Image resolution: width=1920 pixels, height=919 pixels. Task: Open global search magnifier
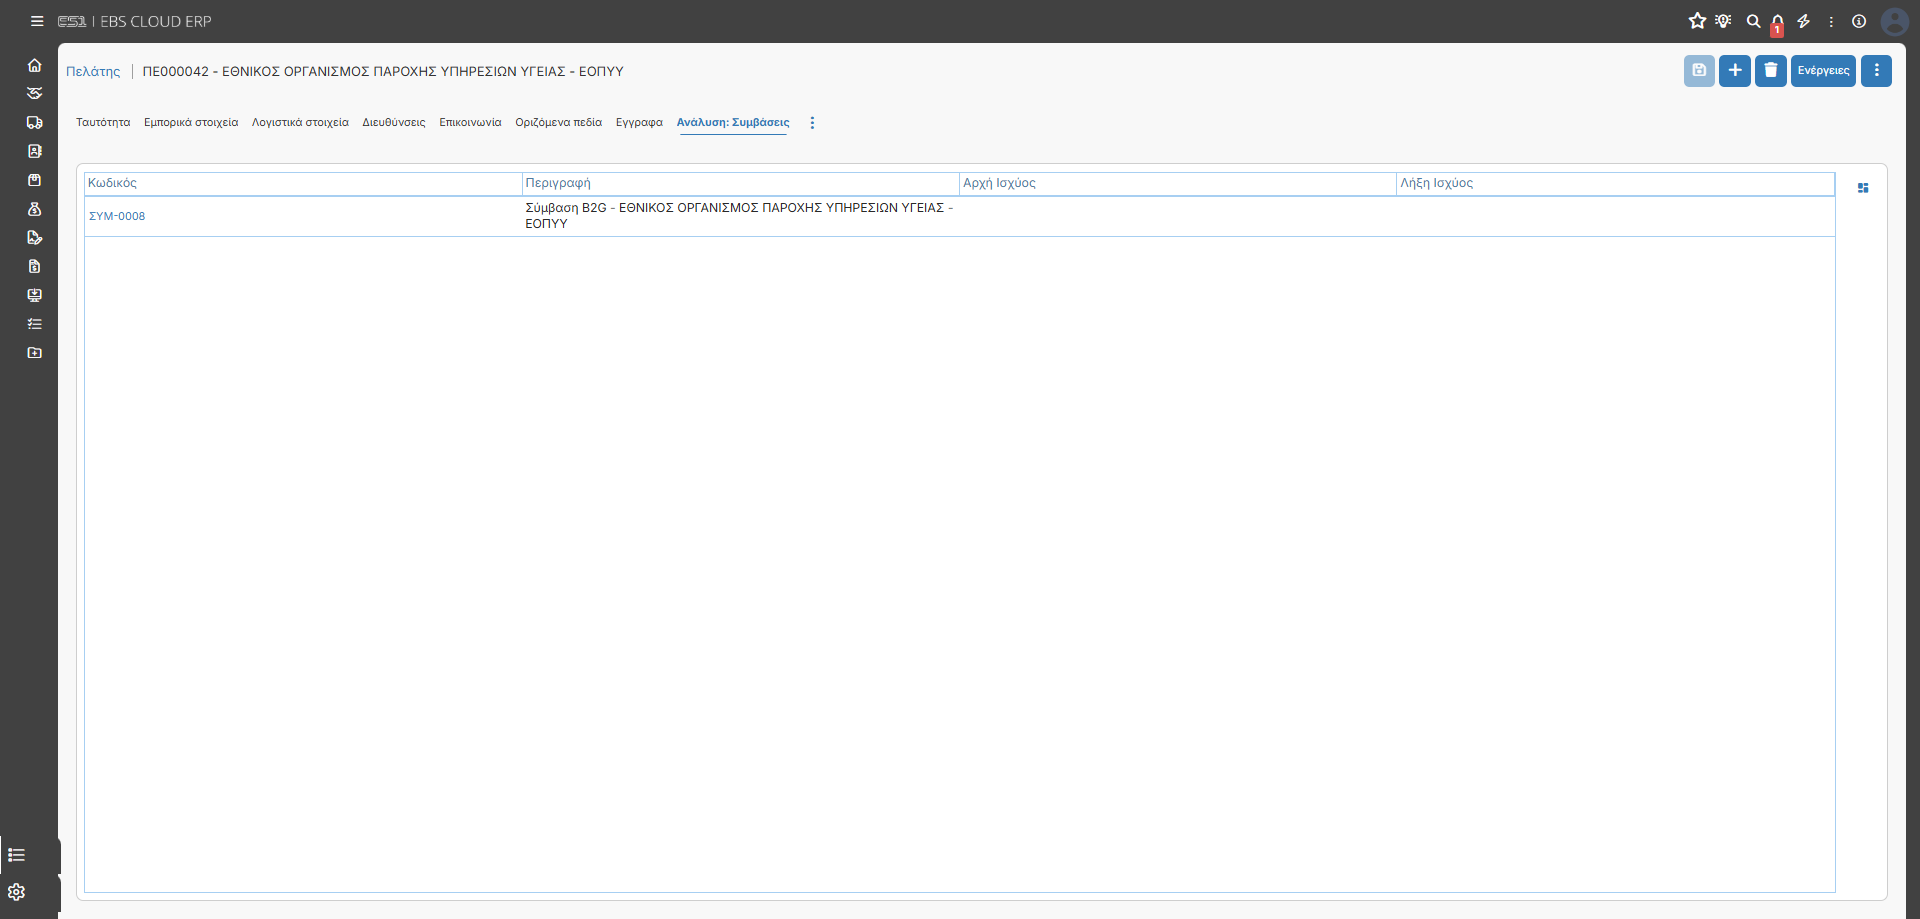point(1753,21)
